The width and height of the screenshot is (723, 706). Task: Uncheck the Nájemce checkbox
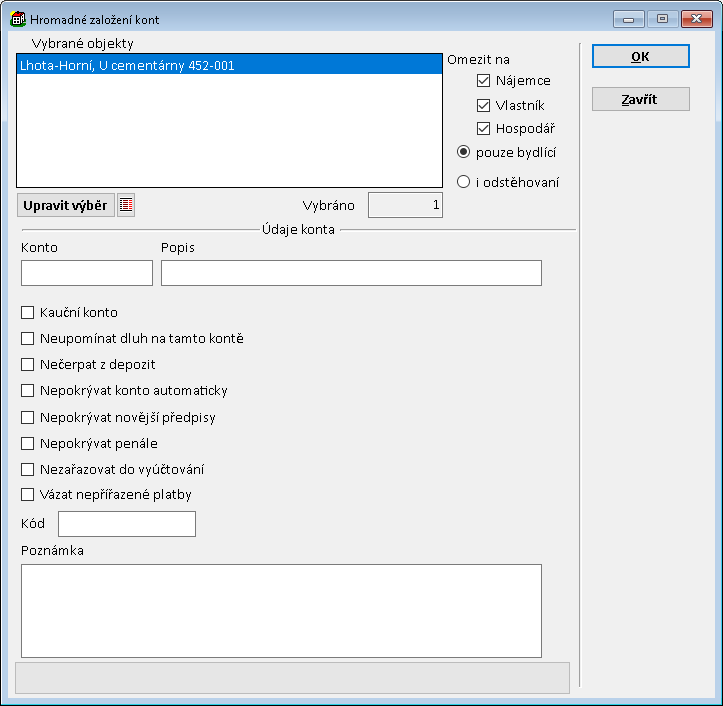484,81
